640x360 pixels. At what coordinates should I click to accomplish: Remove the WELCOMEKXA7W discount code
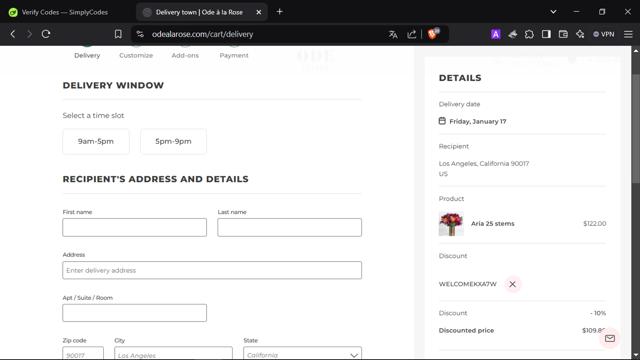click(512, 284)
